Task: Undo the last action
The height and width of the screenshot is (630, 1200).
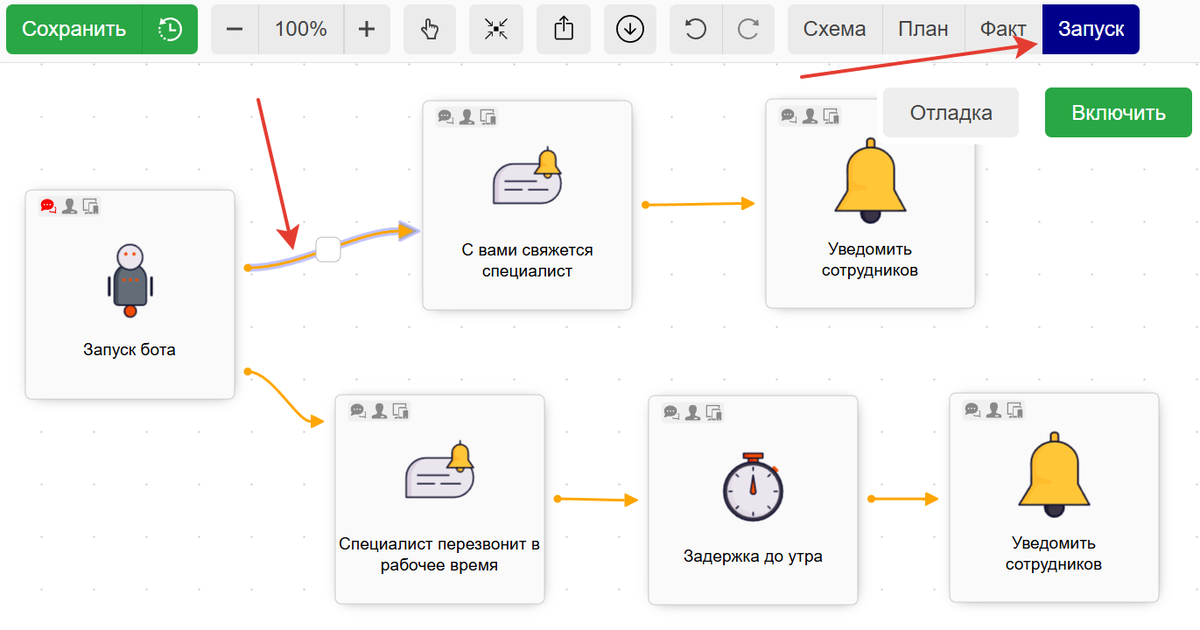Action: tap(695, 29)
